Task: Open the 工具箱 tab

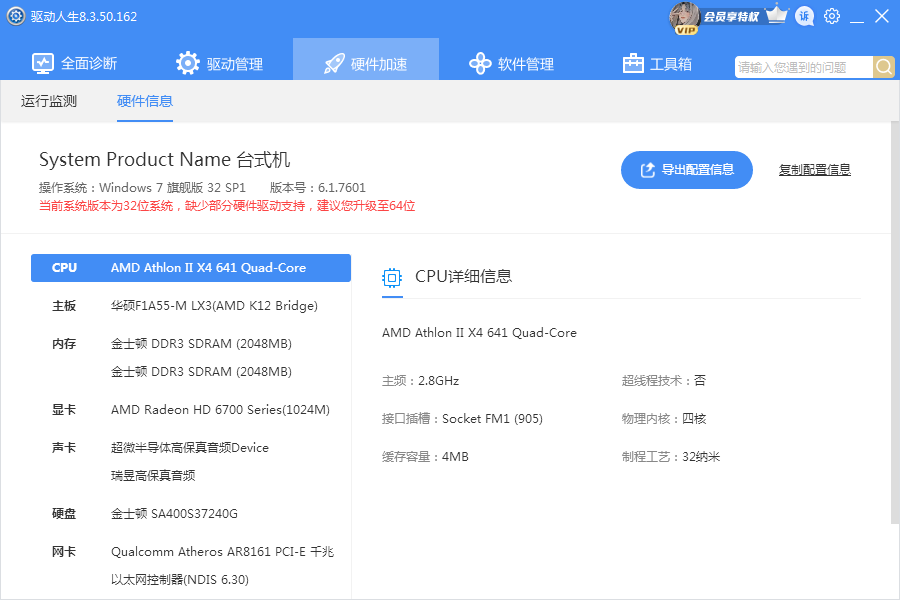Action: coord(657,64)
